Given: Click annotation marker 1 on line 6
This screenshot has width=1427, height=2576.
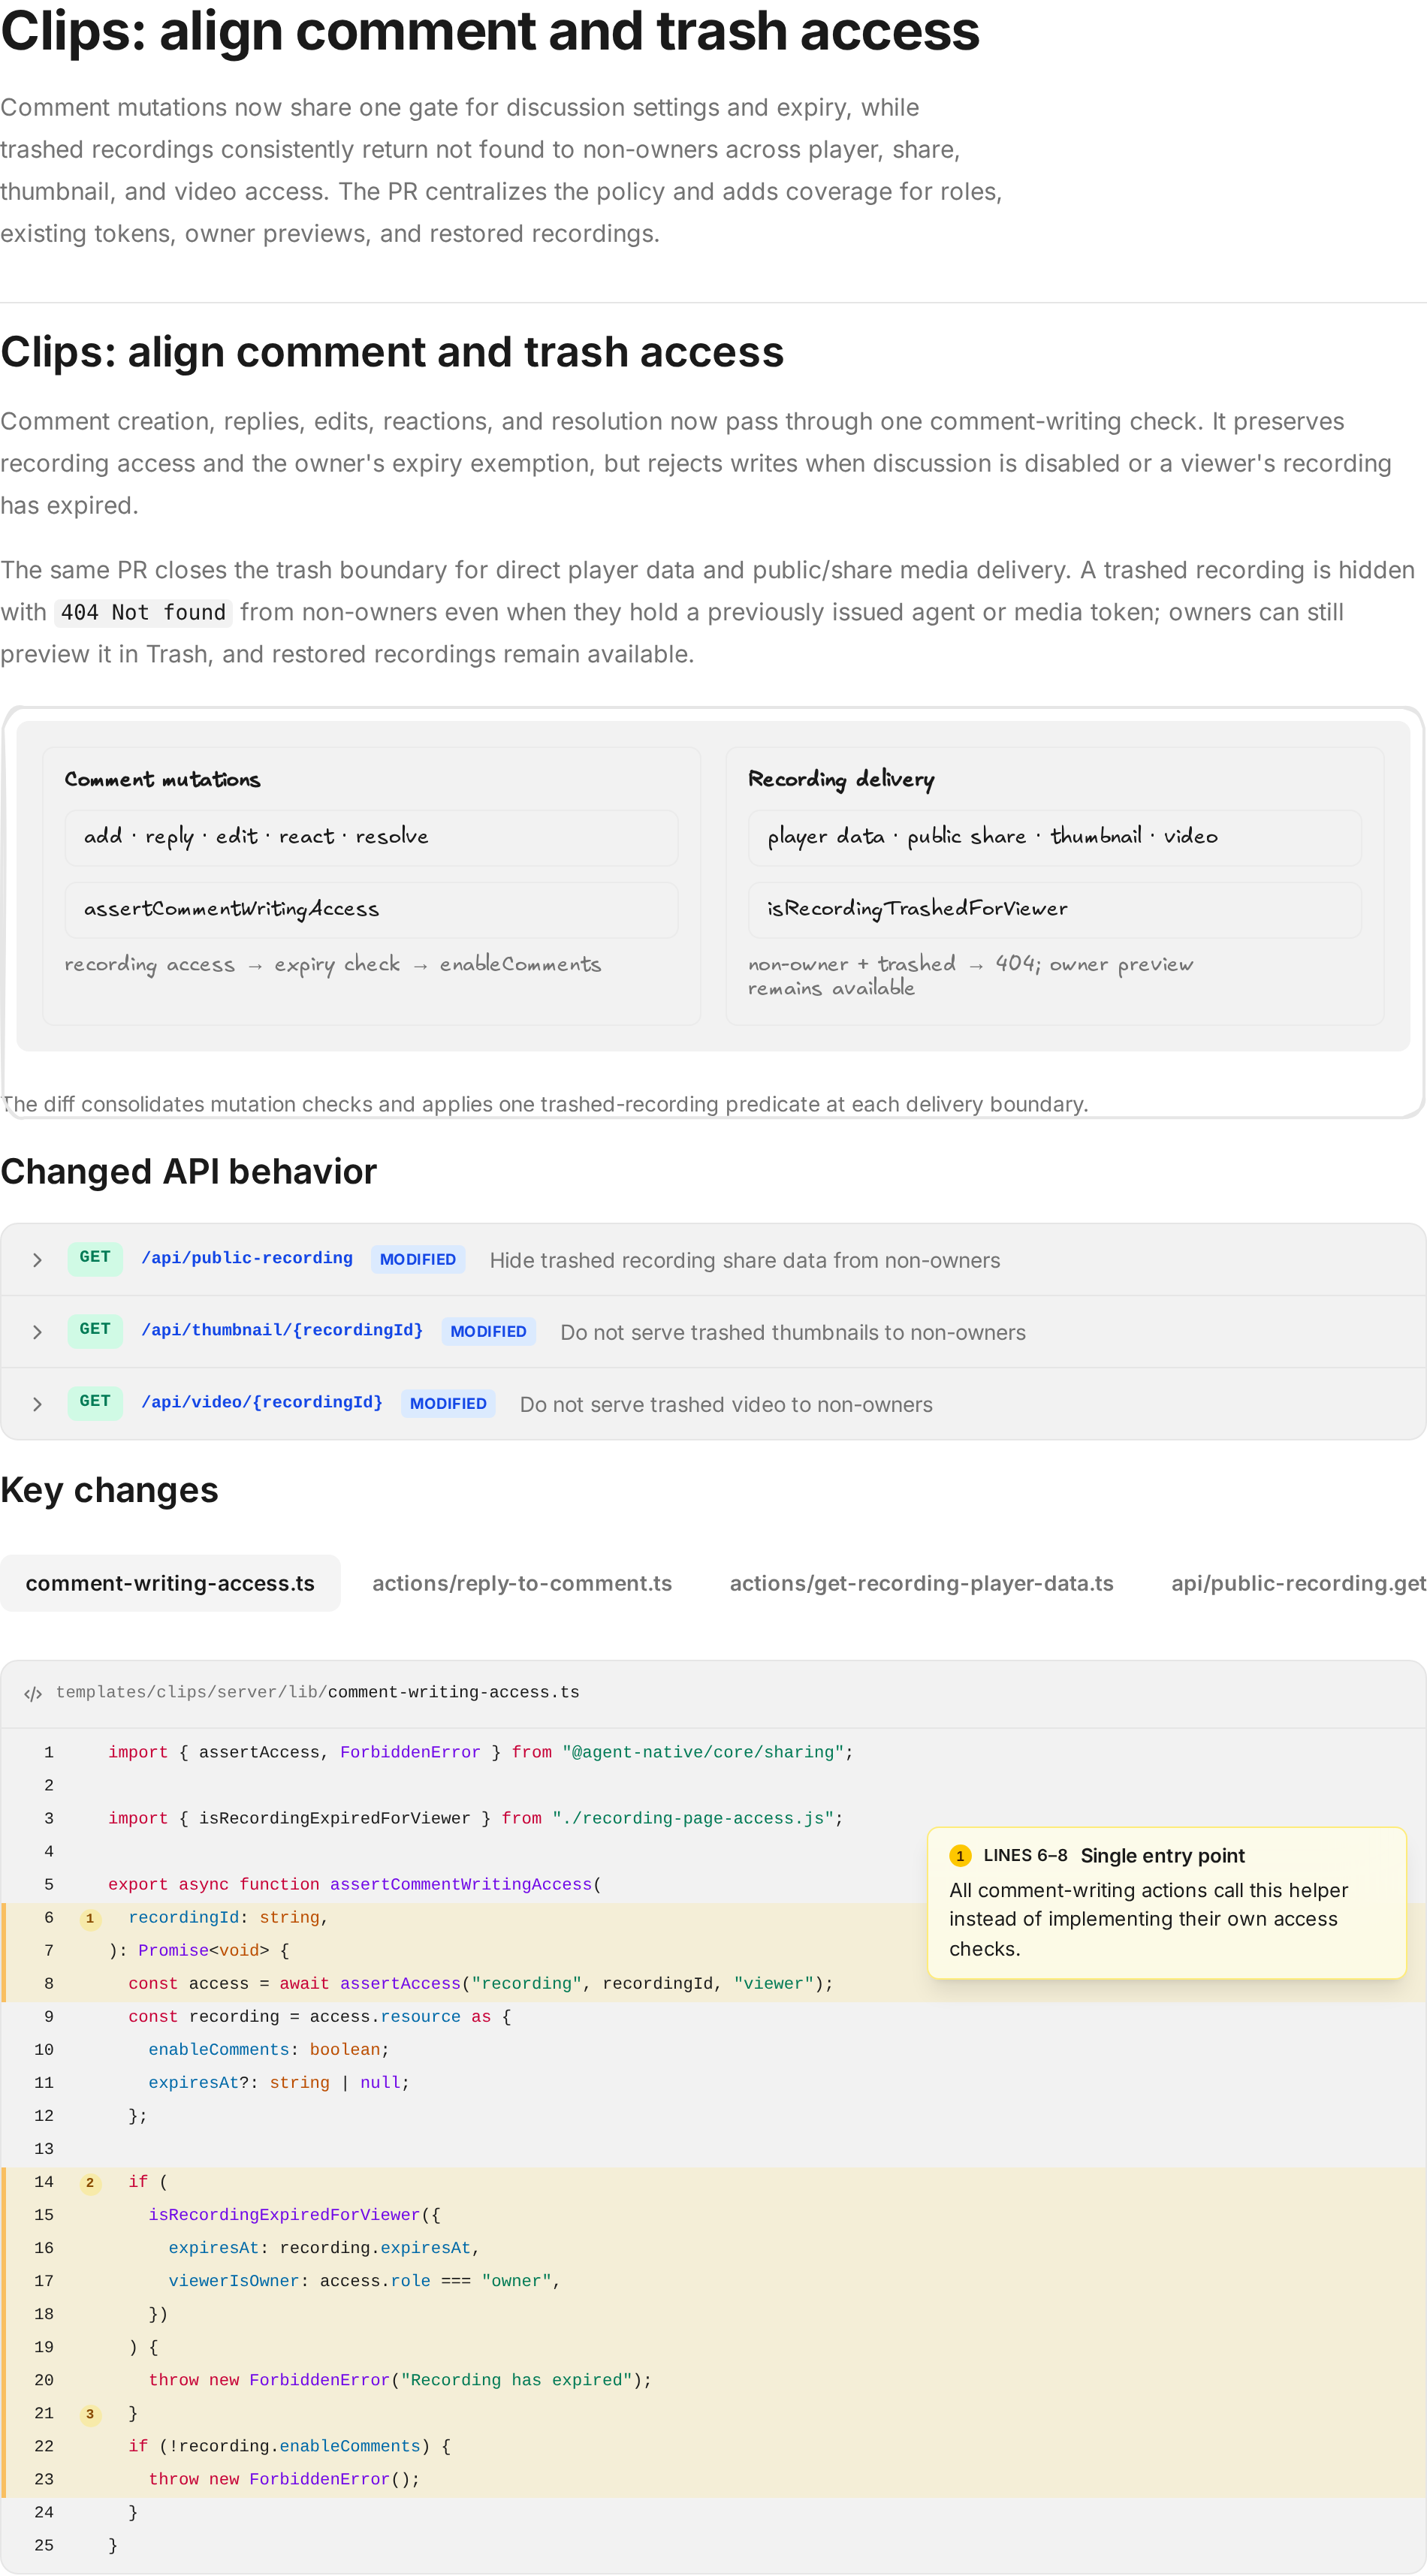Looking at the screenshot, I should click(x=90, y=1918).
